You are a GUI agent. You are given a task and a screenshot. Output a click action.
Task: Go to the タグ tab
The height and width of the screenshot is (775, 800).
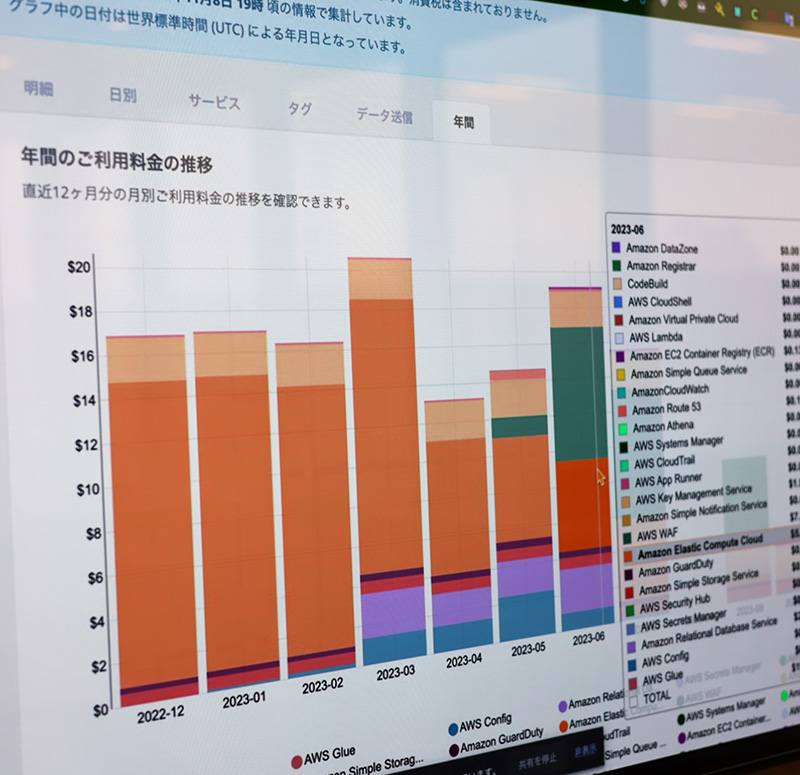coord(299,109)
